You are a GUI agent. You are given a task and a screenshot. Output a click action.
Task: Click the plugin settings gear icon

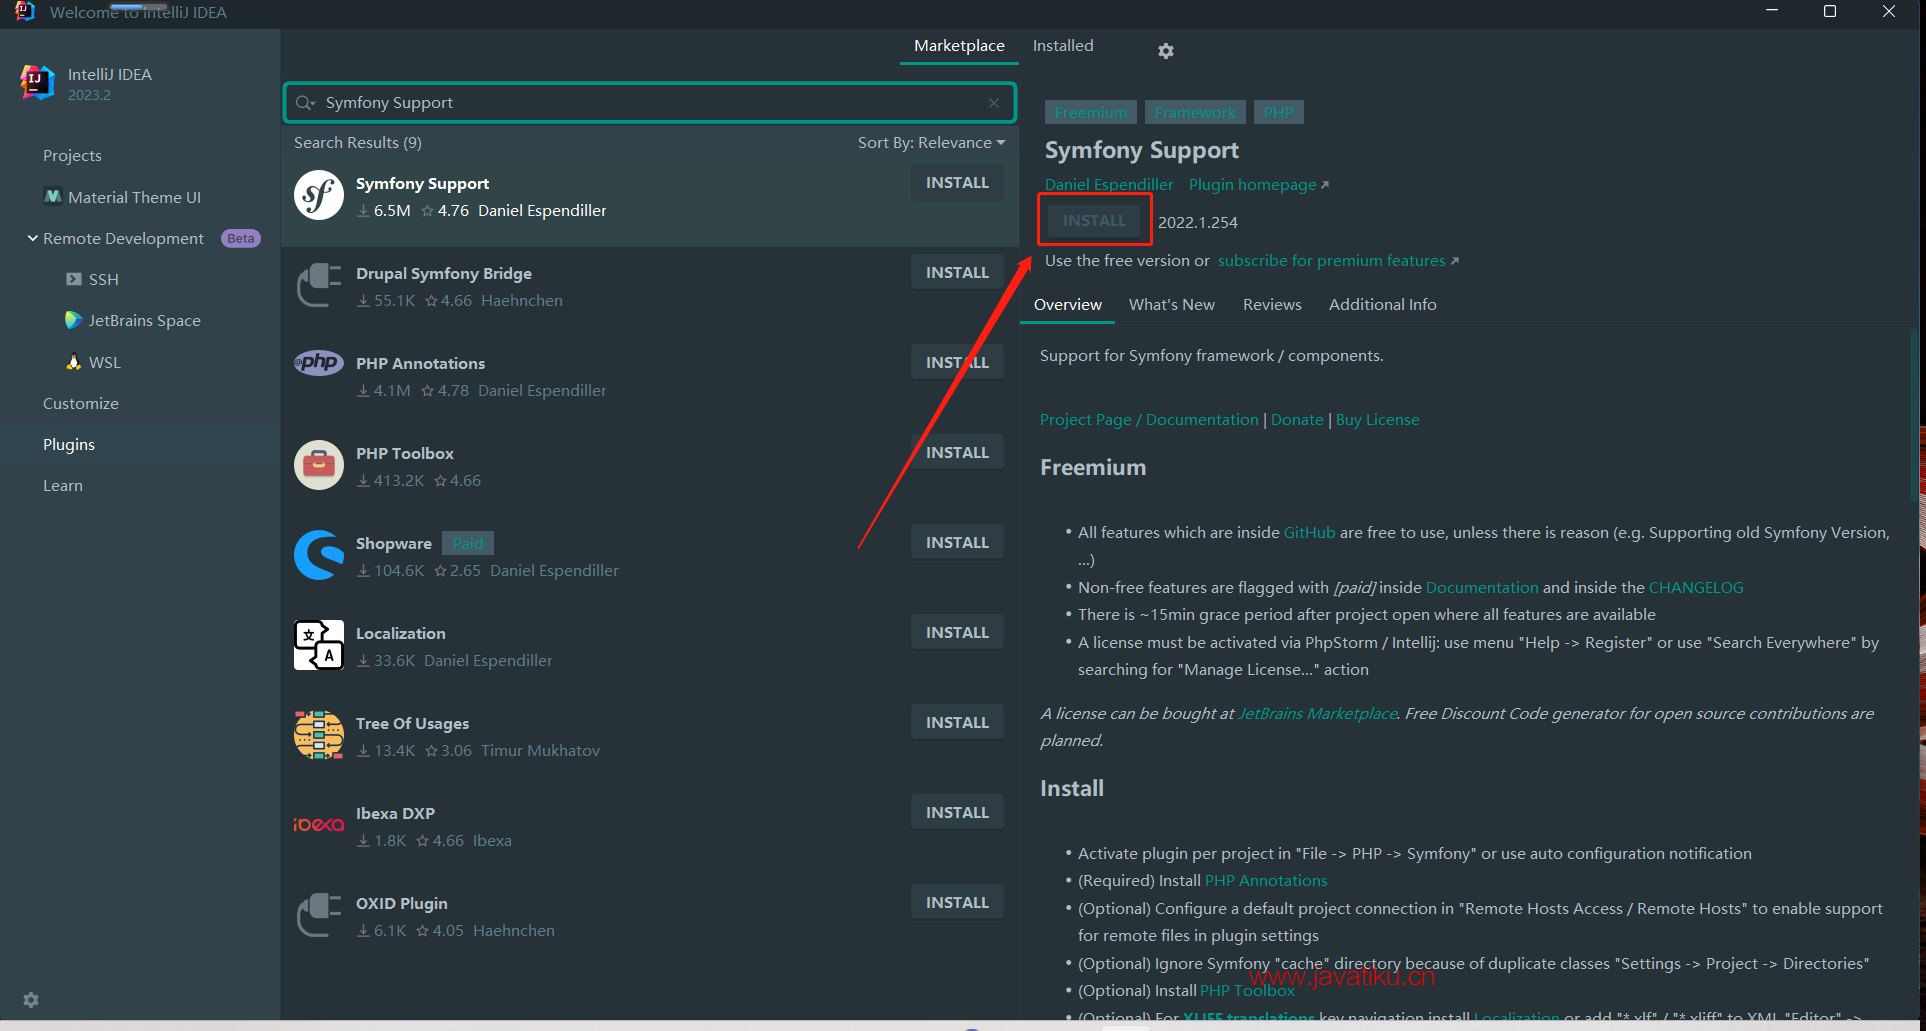[1165, 51]
